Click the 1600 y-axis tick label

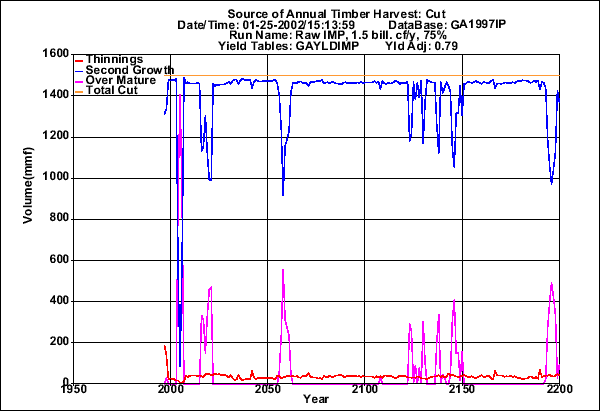click(x=54, y=54)
